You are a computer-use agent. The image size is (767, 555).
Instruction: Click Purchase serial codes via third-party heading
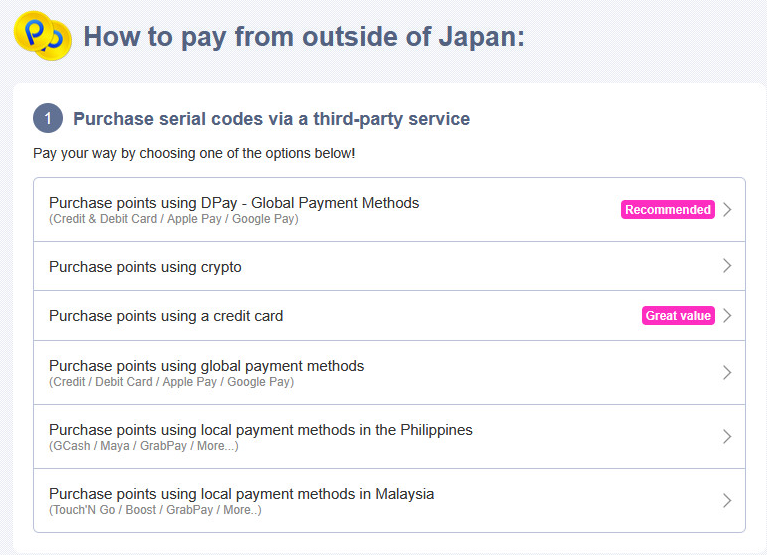tap(271, 119)
